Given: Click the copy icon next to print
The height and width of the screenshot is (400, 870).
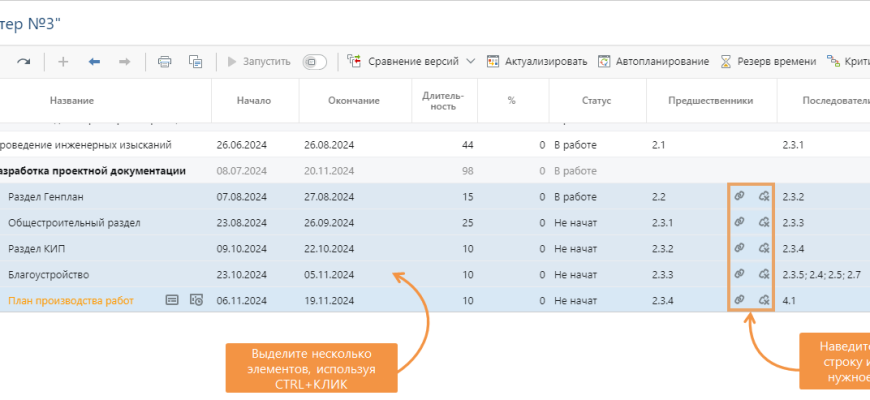Looking at the screenshot, I should 196,62.
